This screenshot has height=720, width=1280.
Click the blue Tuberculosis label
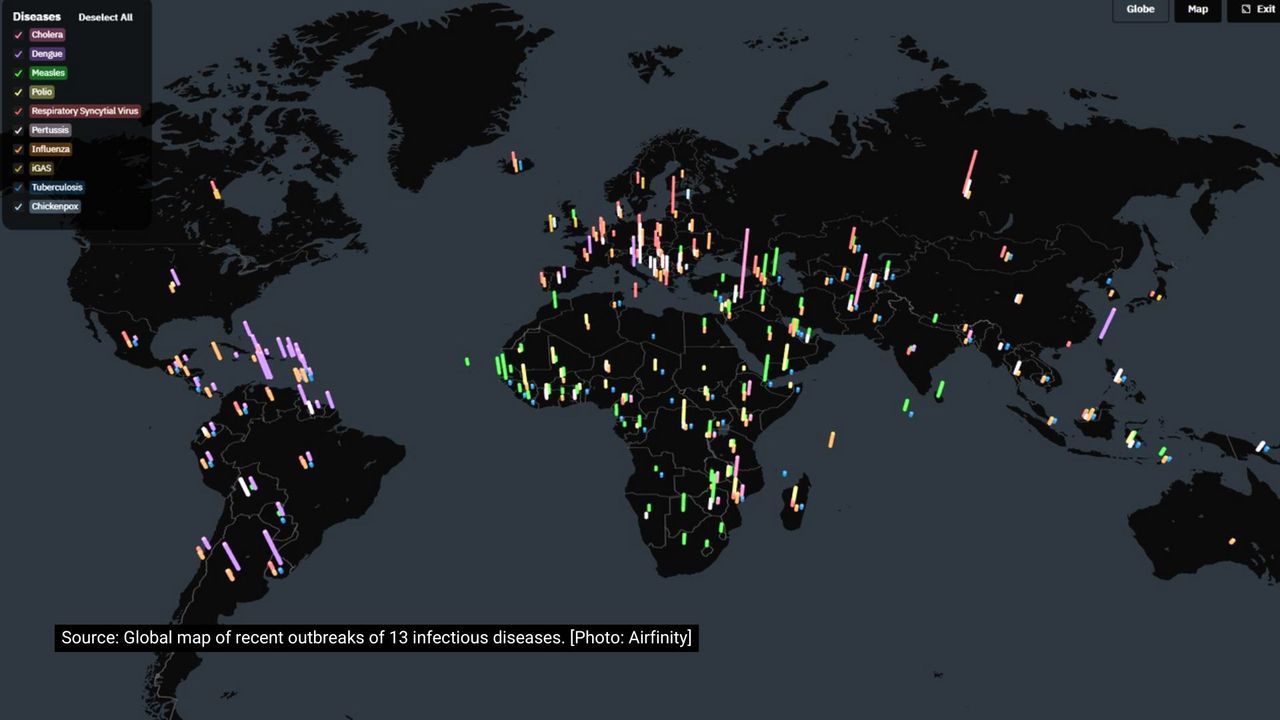pyautogui.click(x=57, y=187)
